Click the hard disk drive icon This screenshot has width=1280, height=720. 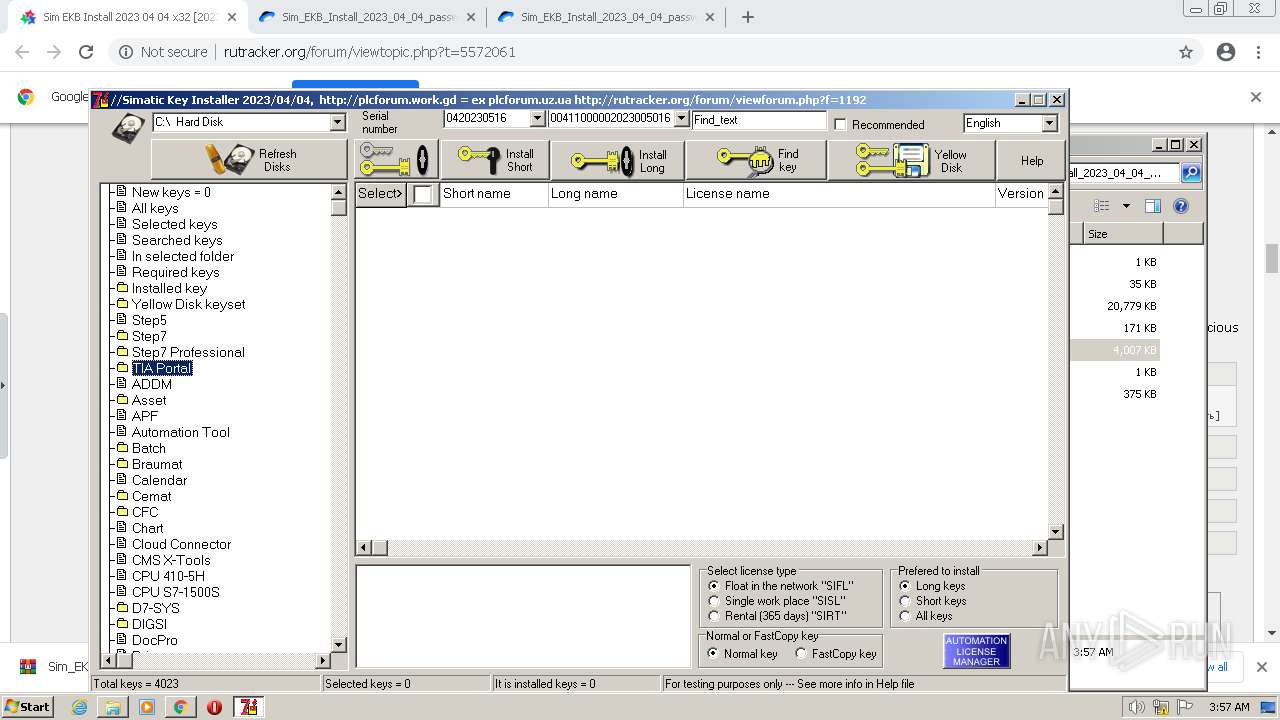[128, 129]
